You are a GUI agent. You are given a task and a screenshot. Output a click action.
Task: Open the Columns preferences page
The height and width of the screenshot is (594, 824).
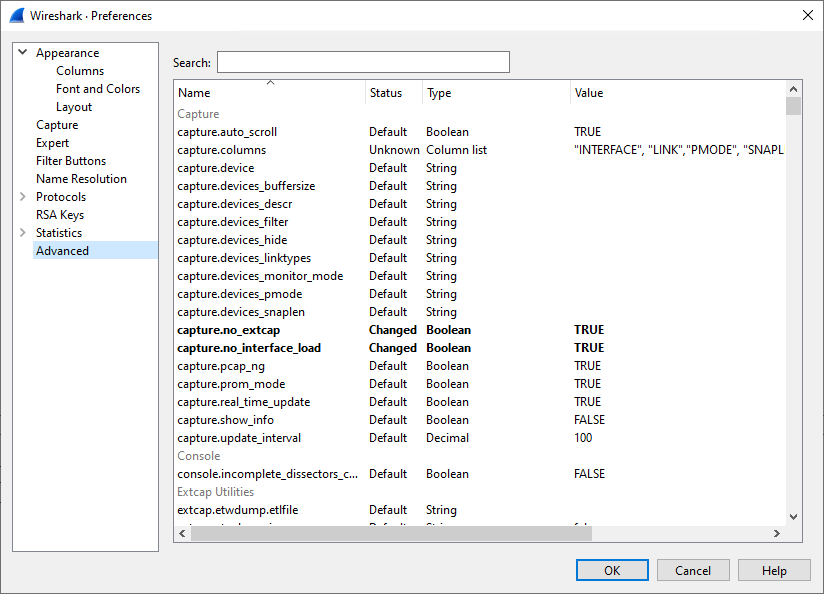point(80,71)
